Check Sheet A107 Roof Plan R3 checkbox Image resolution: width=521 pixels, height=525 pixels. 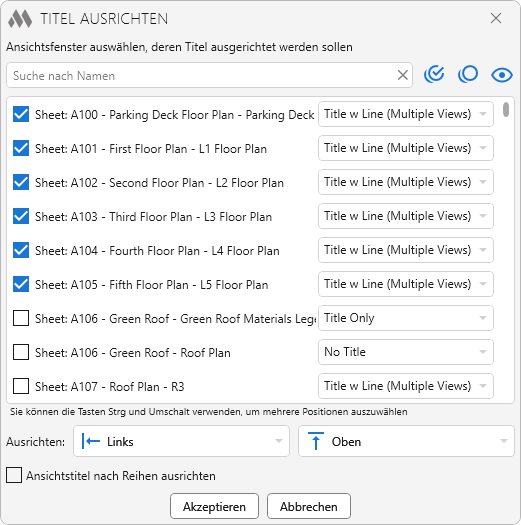[x=21, y=386]
